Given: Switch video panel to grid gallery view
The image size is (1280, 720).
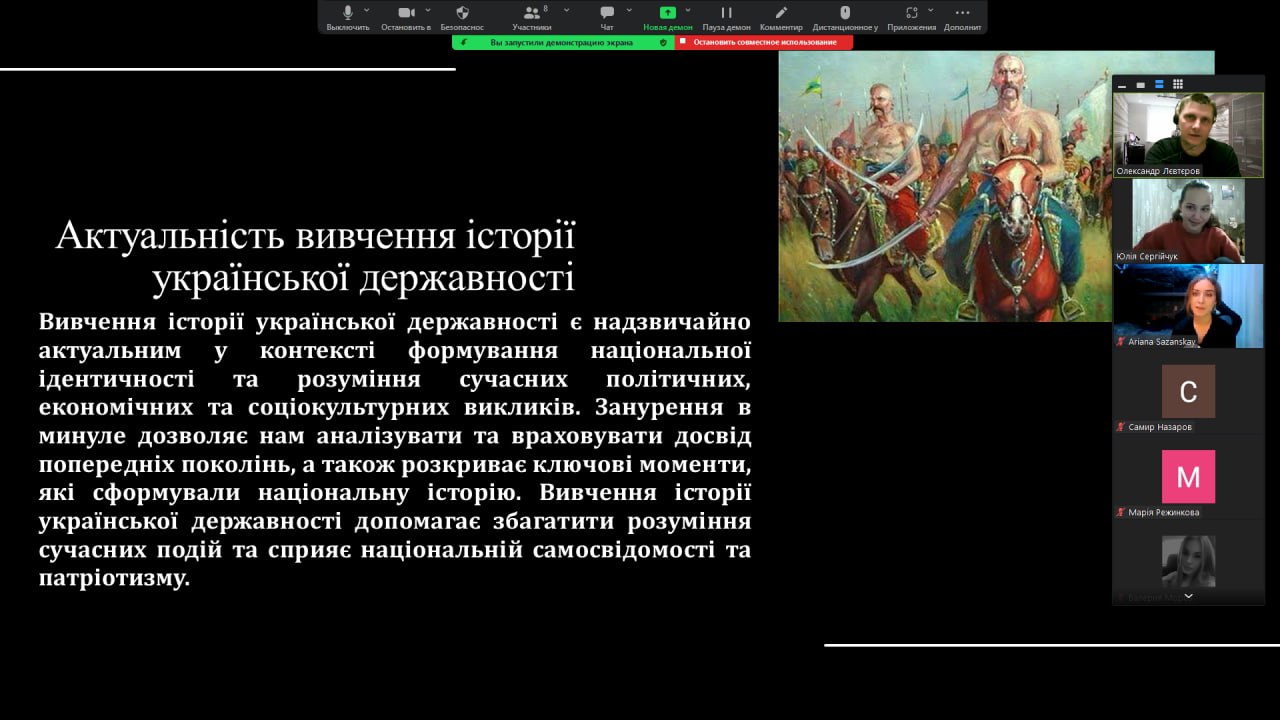Looking at the screenshot, I should coord(1178,85).
